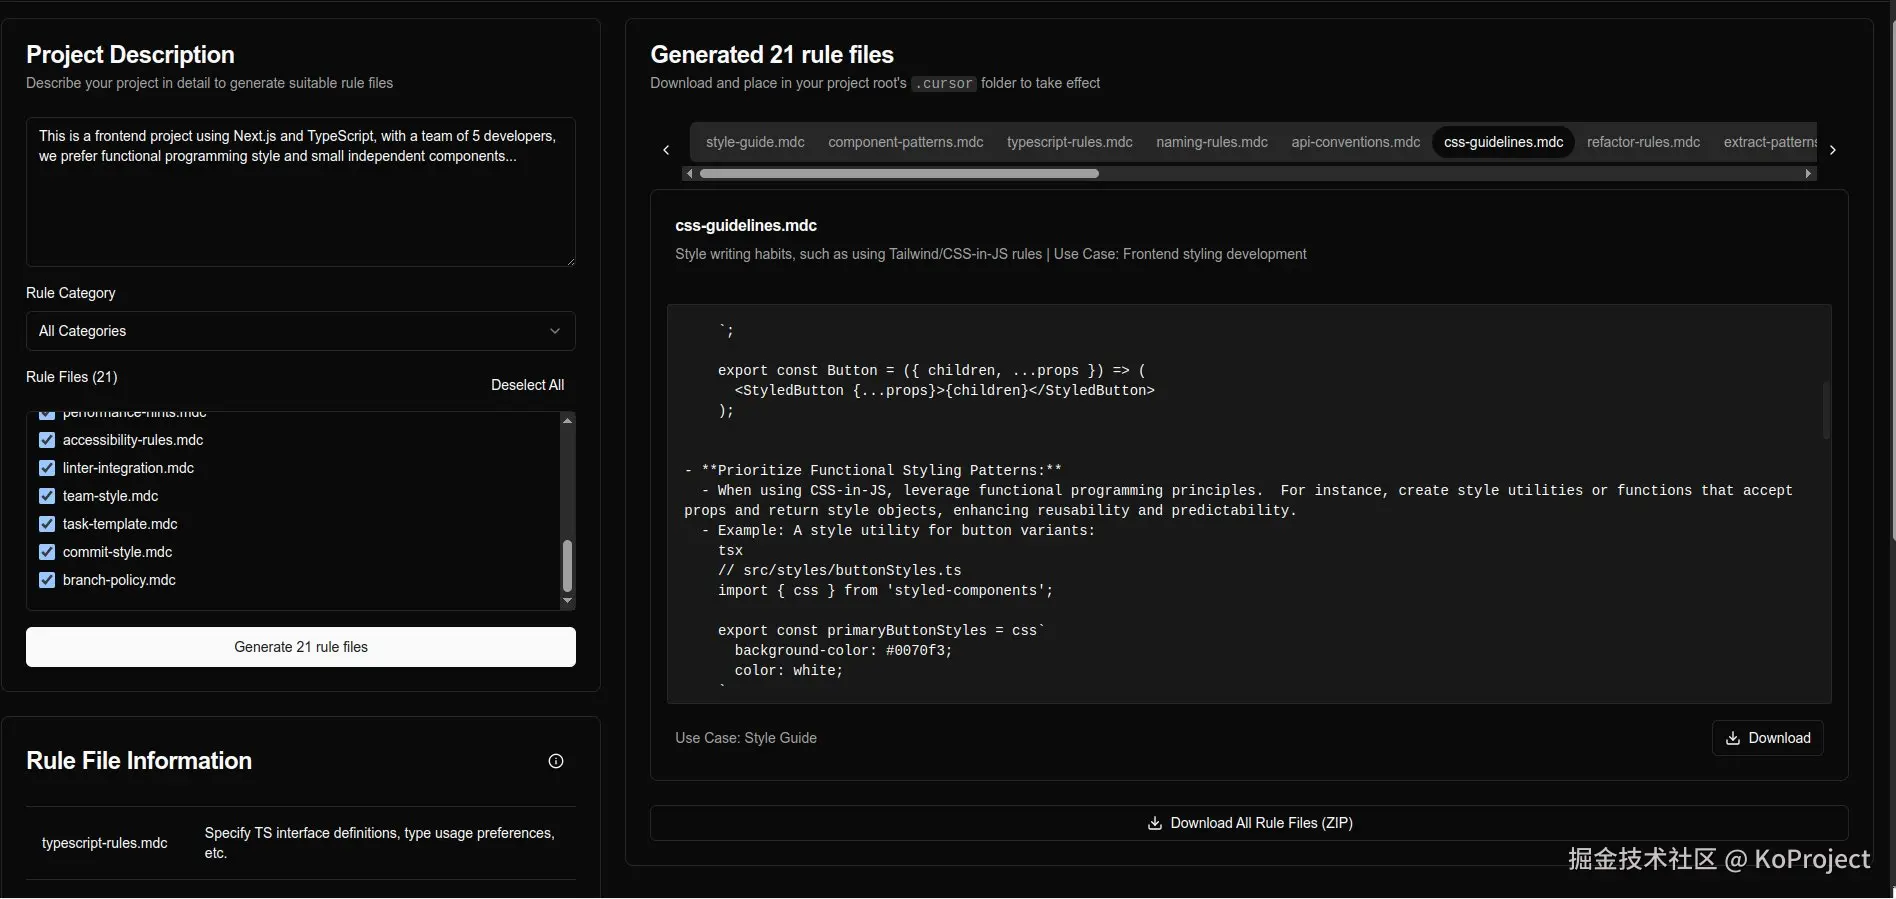This screenshot has width=1896, height=899.
Task: Click the rule list scrollbar down arrow
Action: pos(567,601)
